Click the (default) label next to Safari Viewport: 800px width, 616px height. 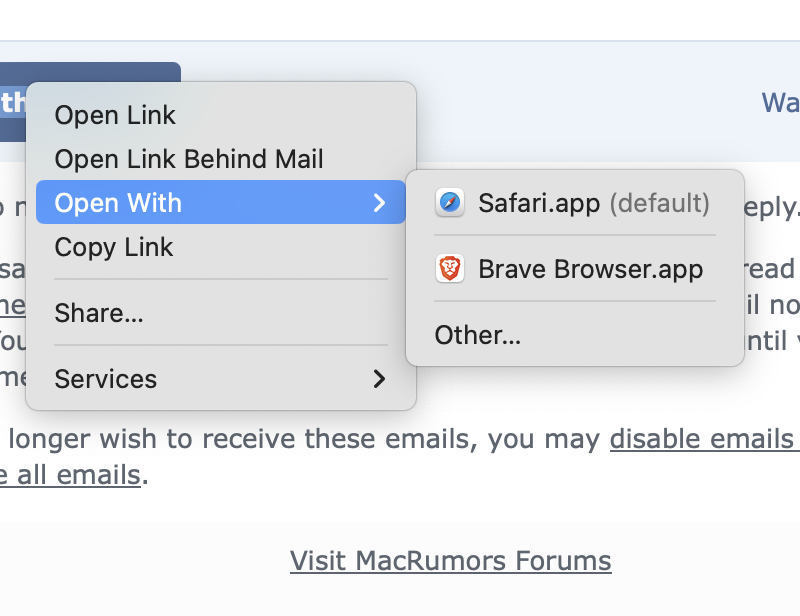[x=660, y=203]
